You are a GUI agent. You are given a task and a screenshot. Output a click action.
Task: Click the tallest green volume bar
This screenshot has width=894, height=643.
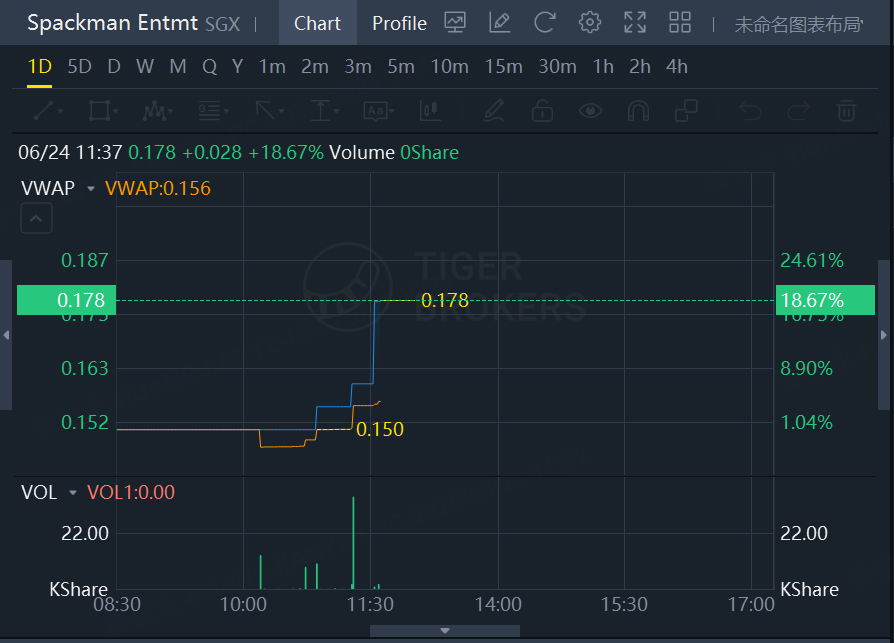(353, 543)
